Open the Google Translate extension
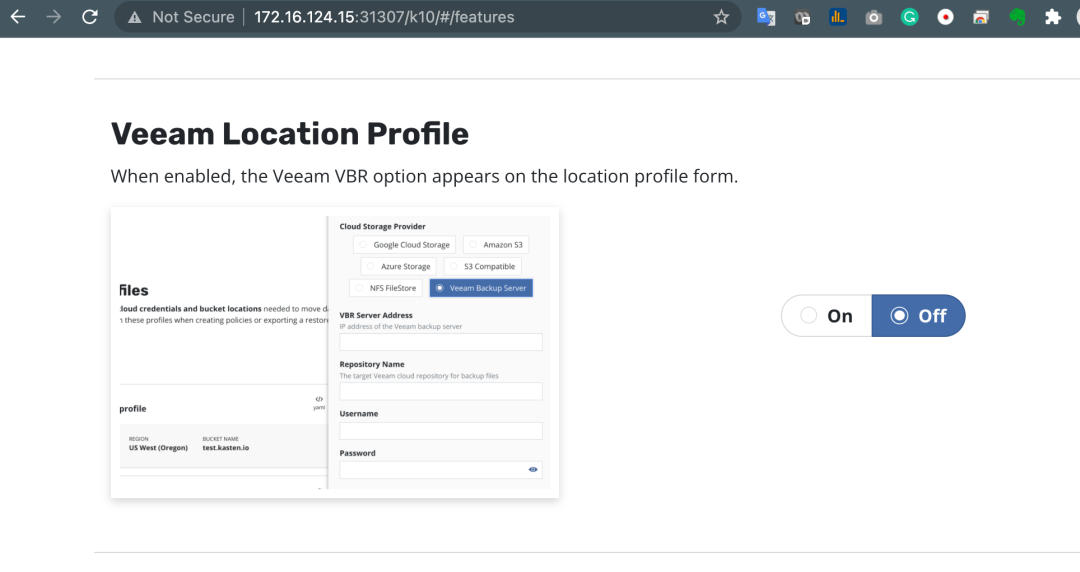Image resolution: width=1080 pixels, height=572 pixels. 766,17
